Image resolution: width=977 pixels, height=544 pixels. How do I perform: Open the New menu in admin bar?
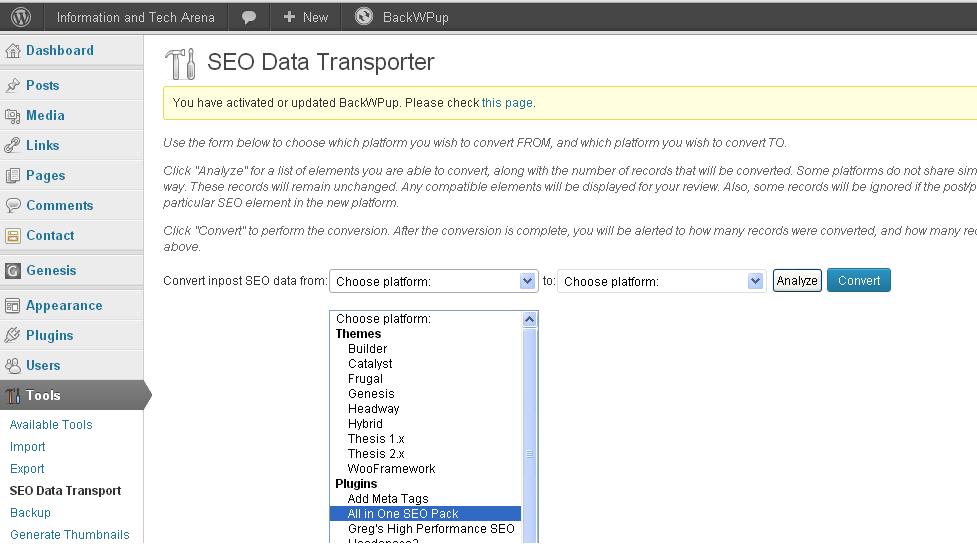[x=305, y=17]
